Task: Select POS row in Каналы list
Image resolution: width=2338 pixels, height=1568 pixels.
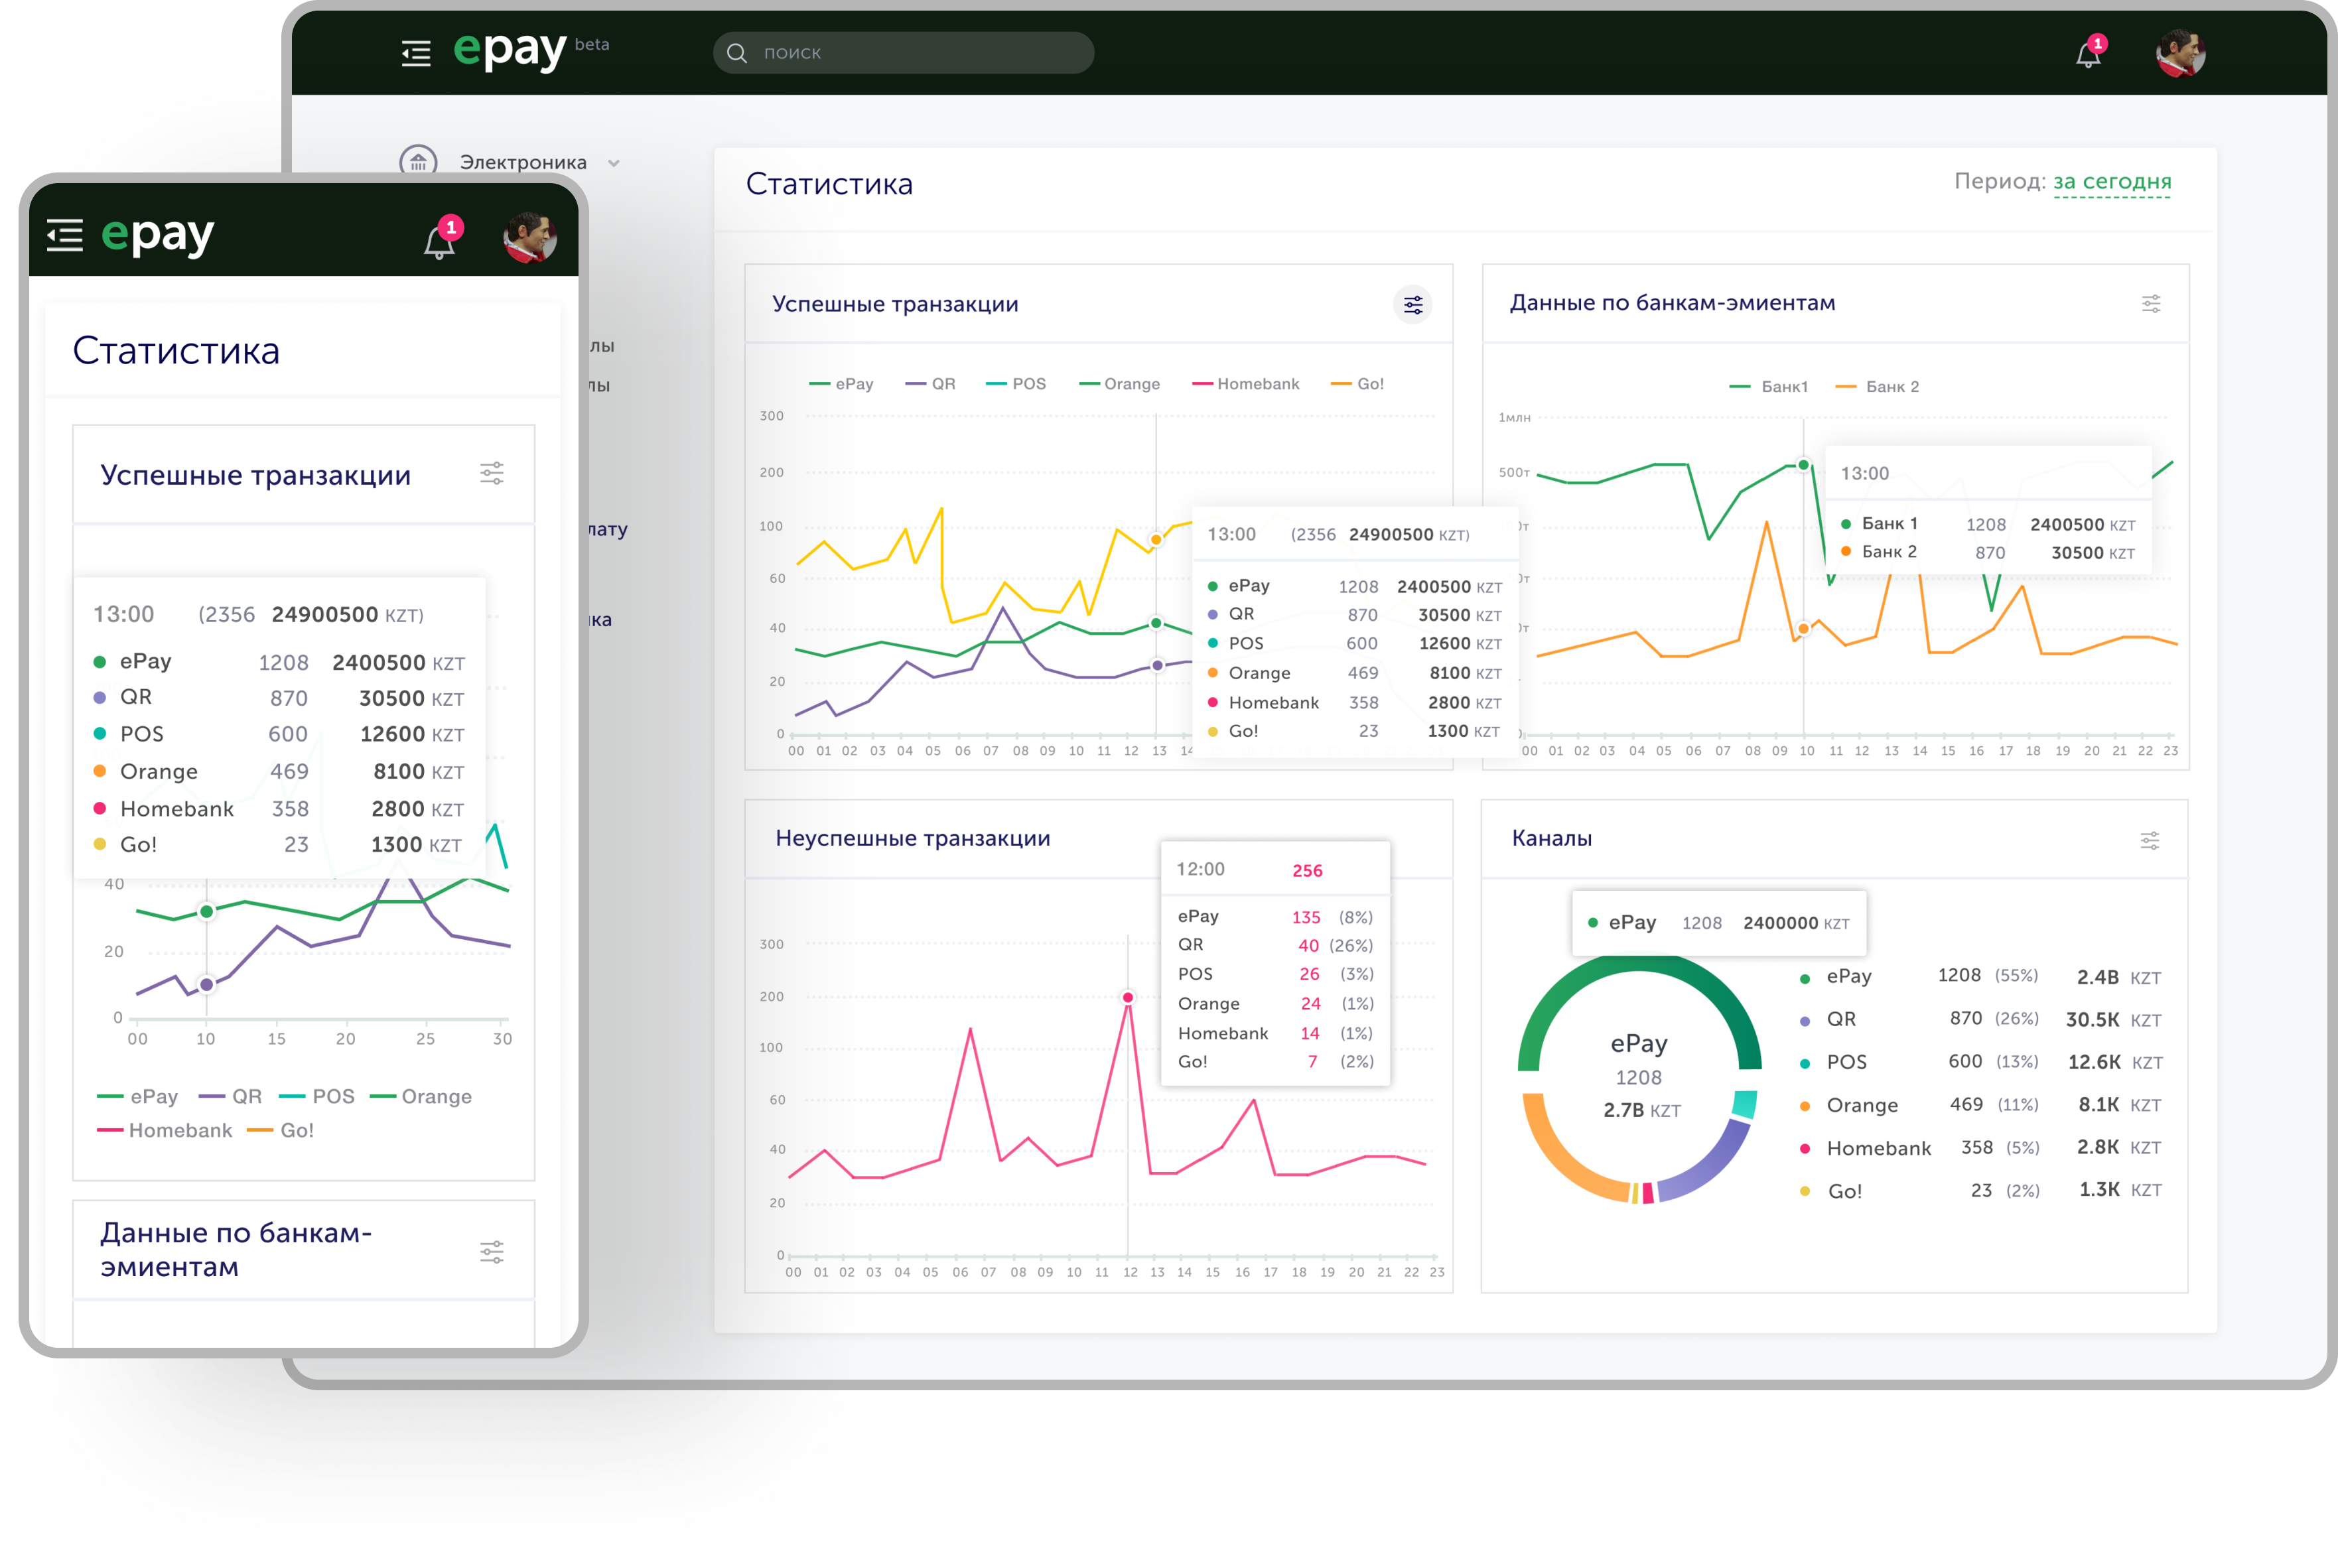Action: pyautogui.click(x=1981, y=1062)
